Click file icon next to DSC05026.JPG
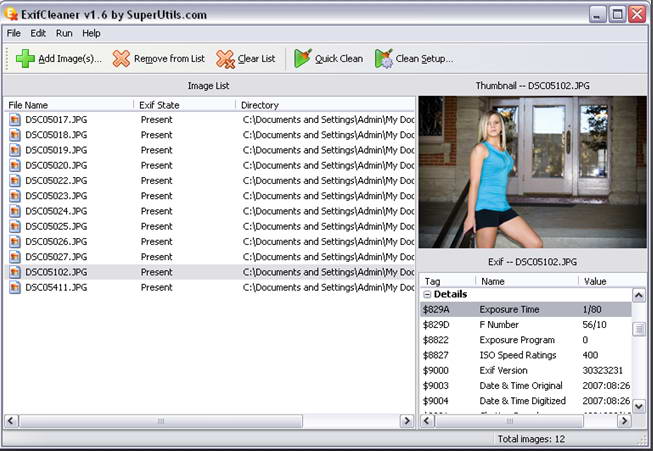 [15, 242]
